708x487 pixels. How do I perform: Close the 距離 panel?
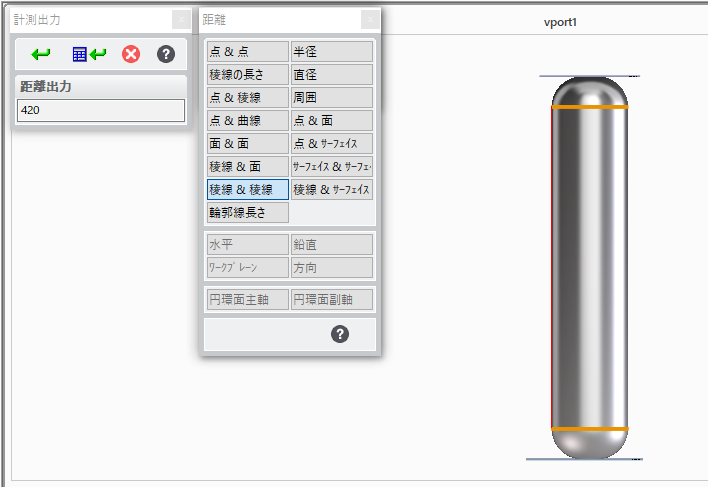(370, 19)
